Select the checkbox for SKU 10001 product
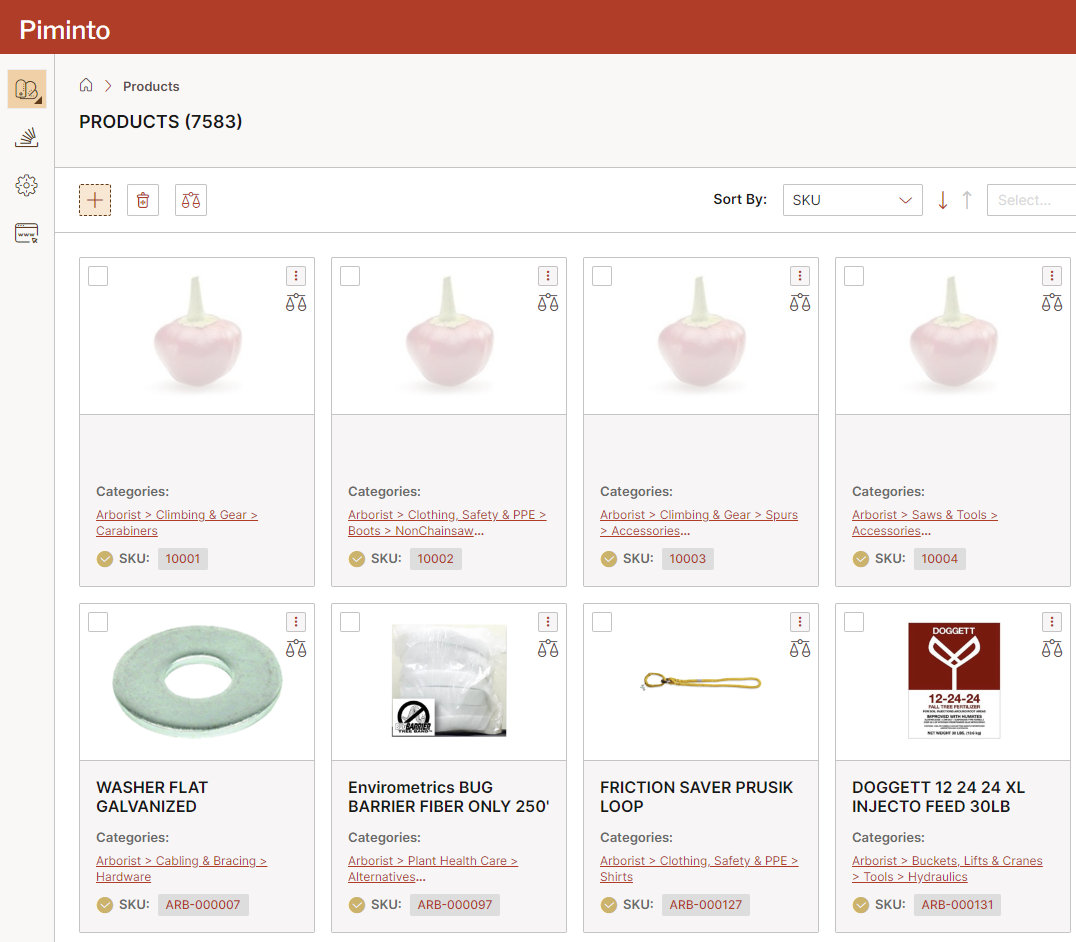The height and width of the screenshot is (942, 1076). point(98,276)
